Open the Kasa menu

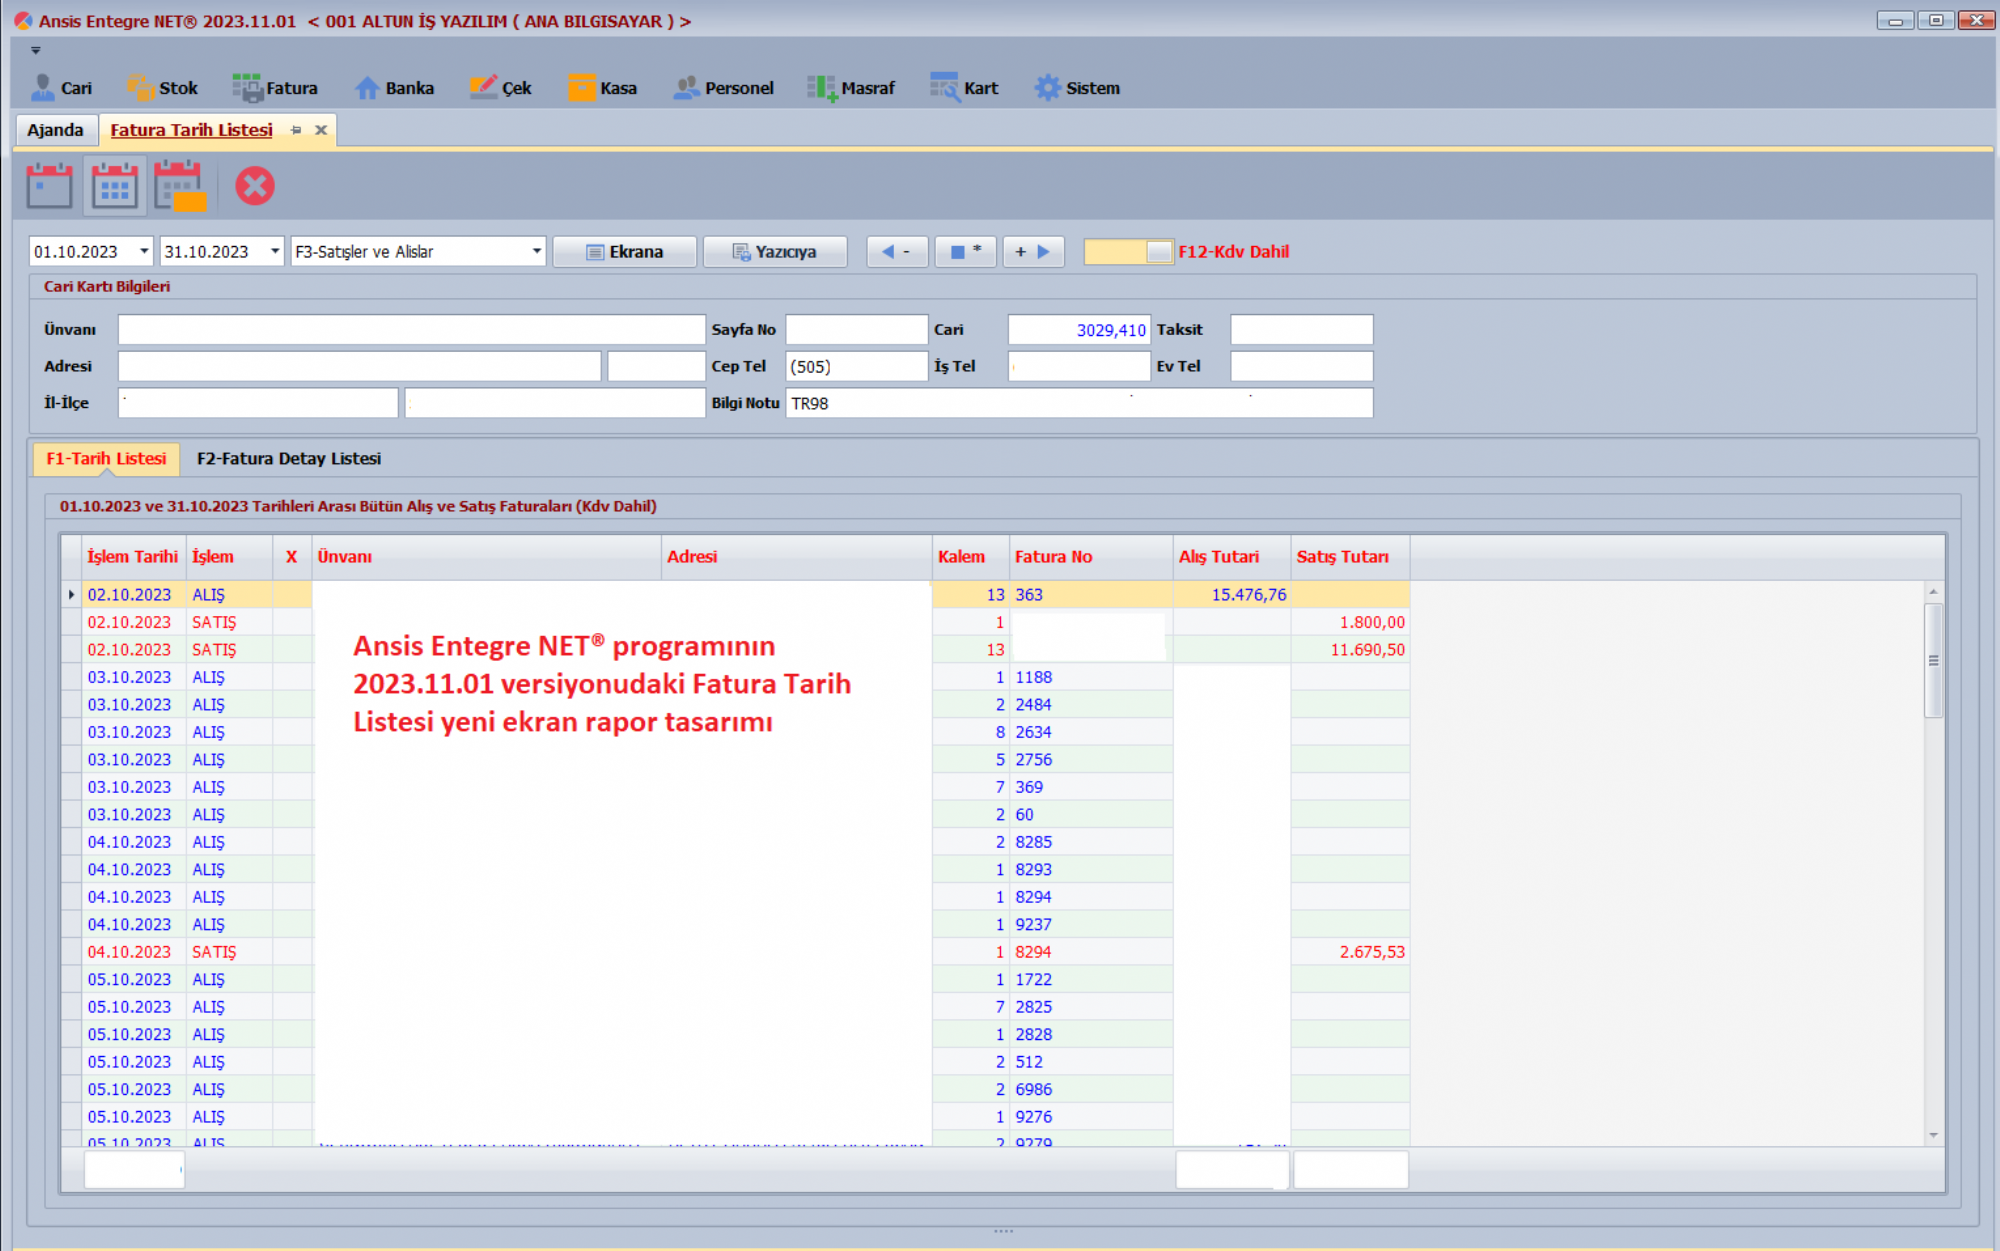click(x=603, y=88)
